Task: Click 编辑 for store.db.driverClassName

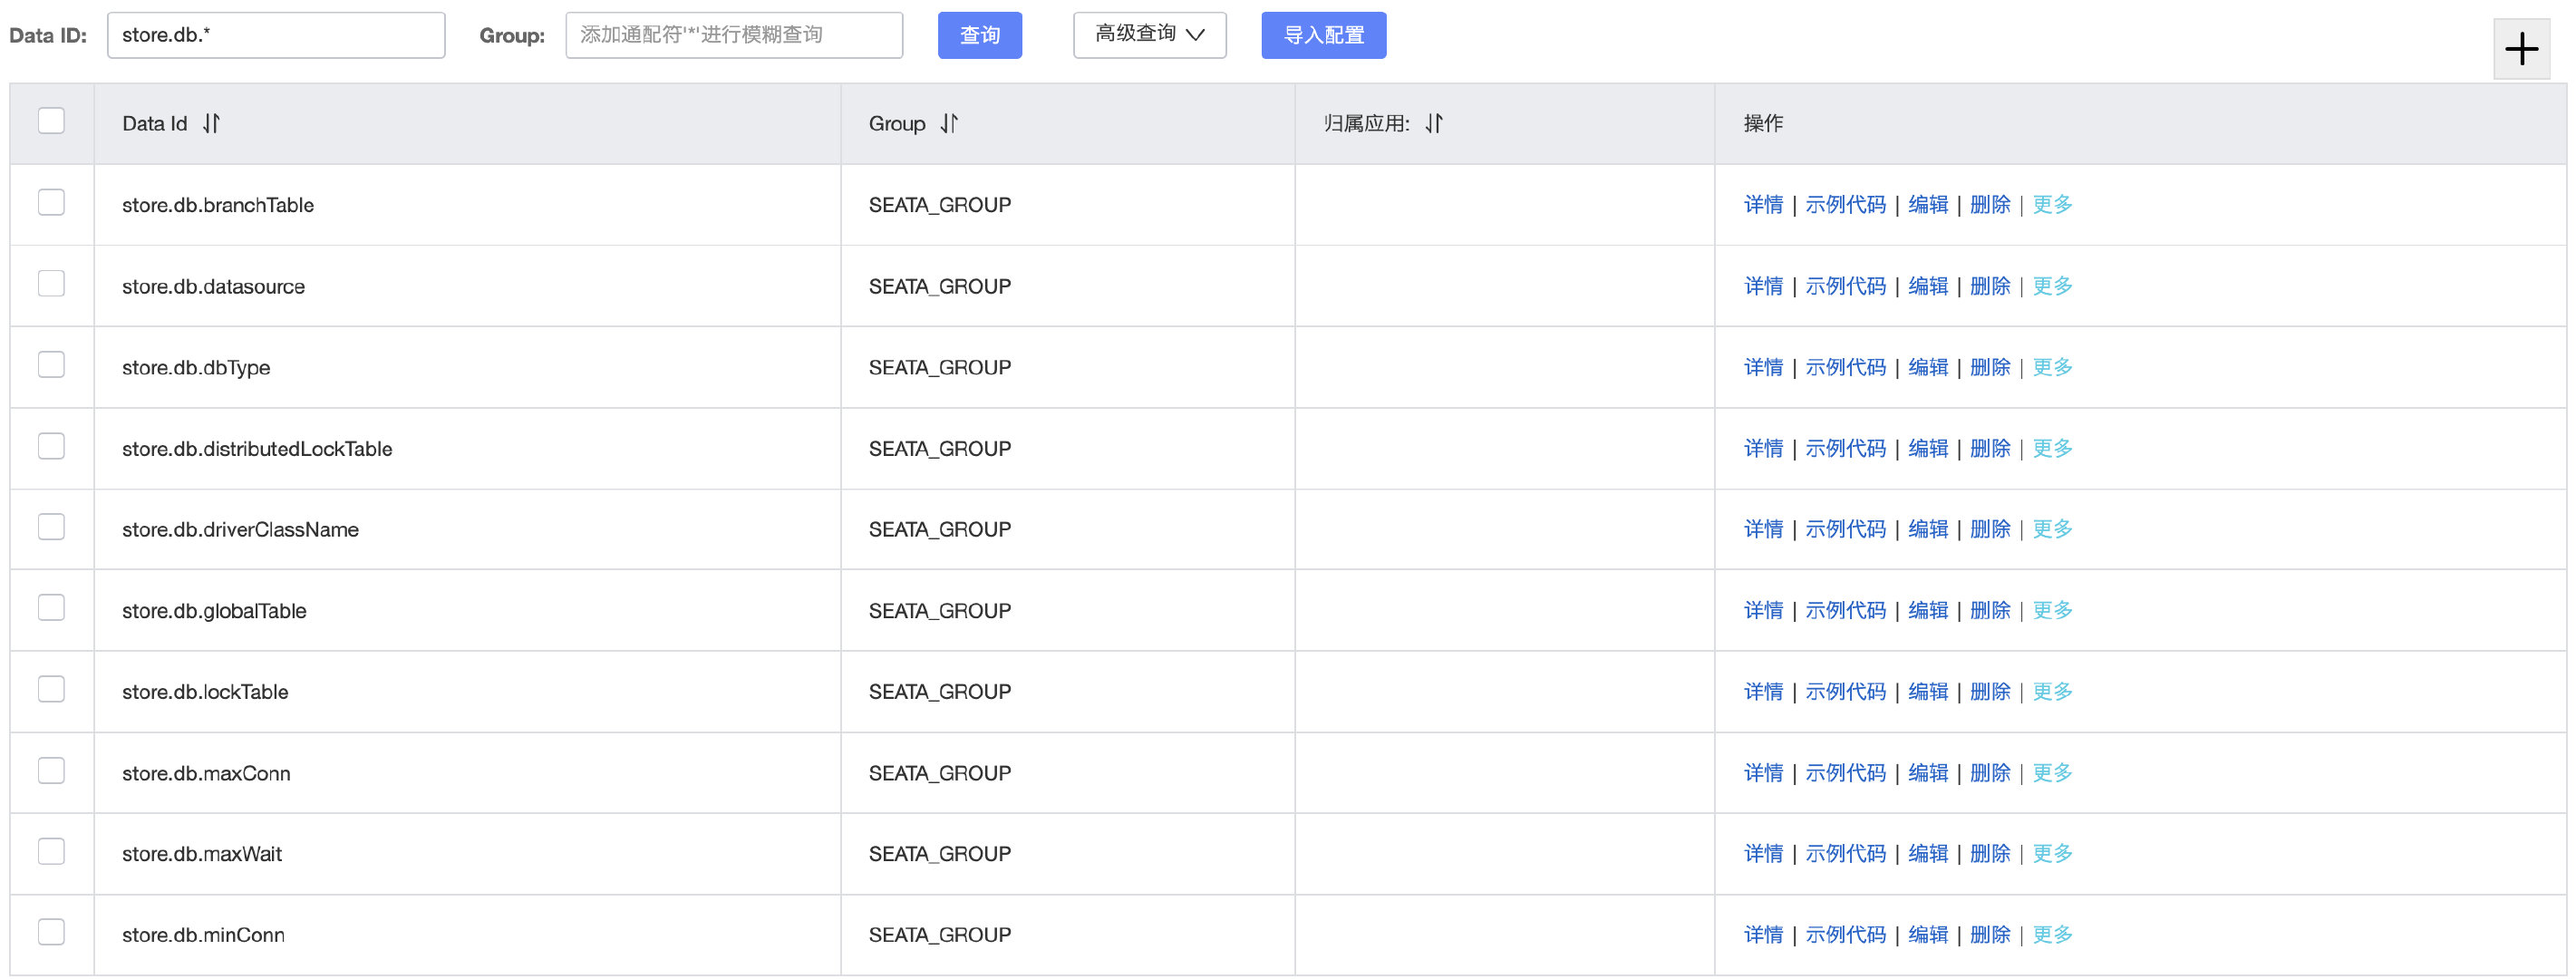Action: (x=1928, y=529)
